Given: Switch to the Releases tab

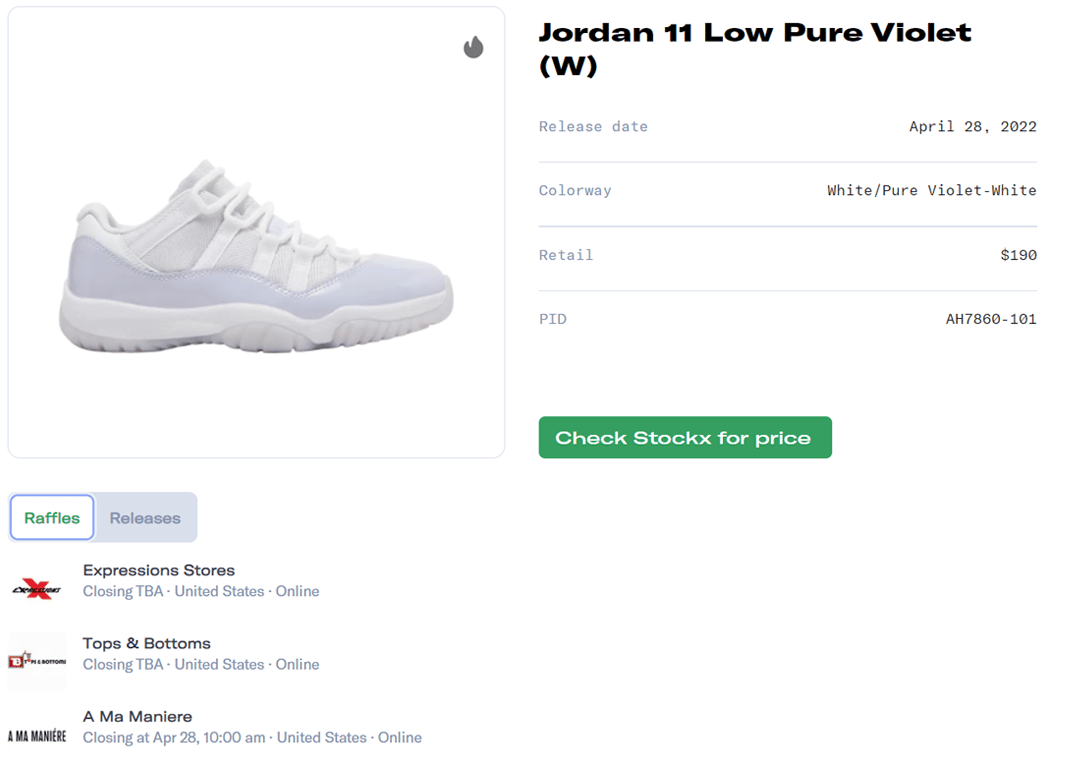Looking at the screenshot, I should (145, 518).
